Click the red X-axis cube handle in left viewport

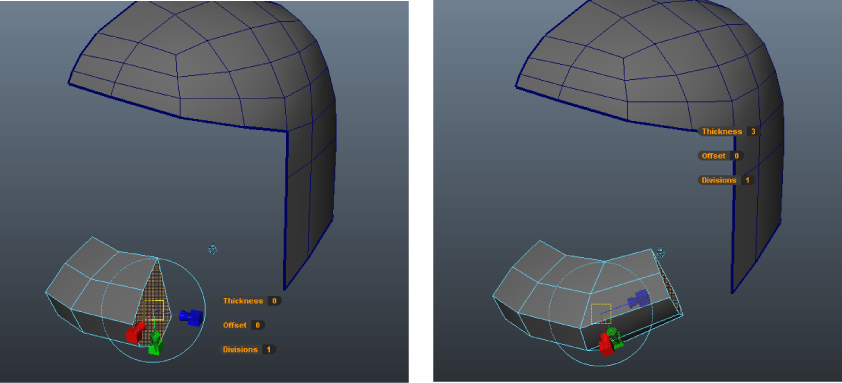coord(135,333)
